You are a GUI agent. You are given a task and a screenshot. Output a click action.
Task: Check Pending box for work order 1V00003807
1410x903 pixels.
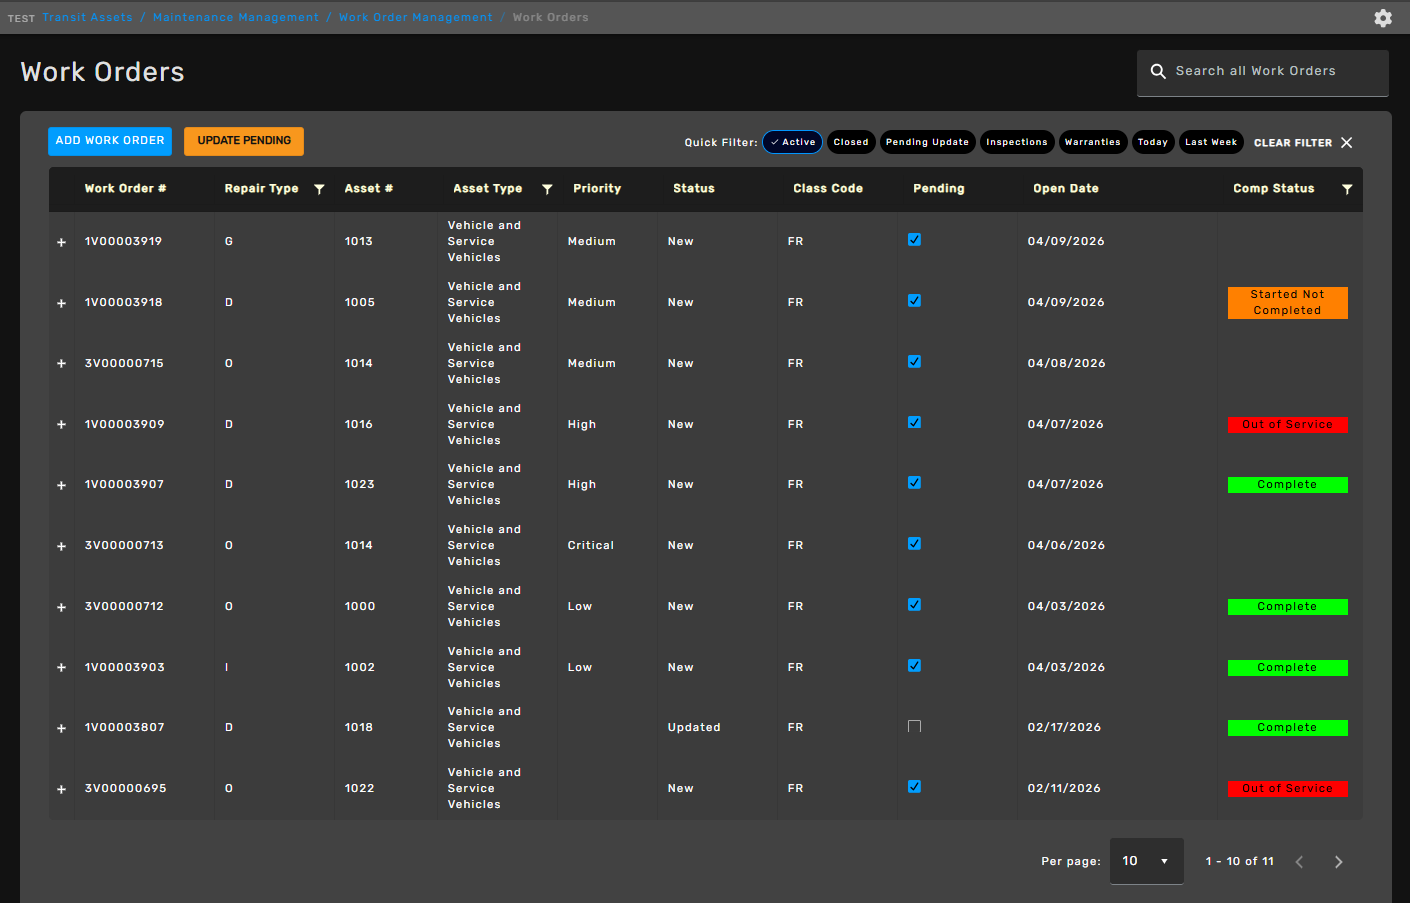click(914, 727)
